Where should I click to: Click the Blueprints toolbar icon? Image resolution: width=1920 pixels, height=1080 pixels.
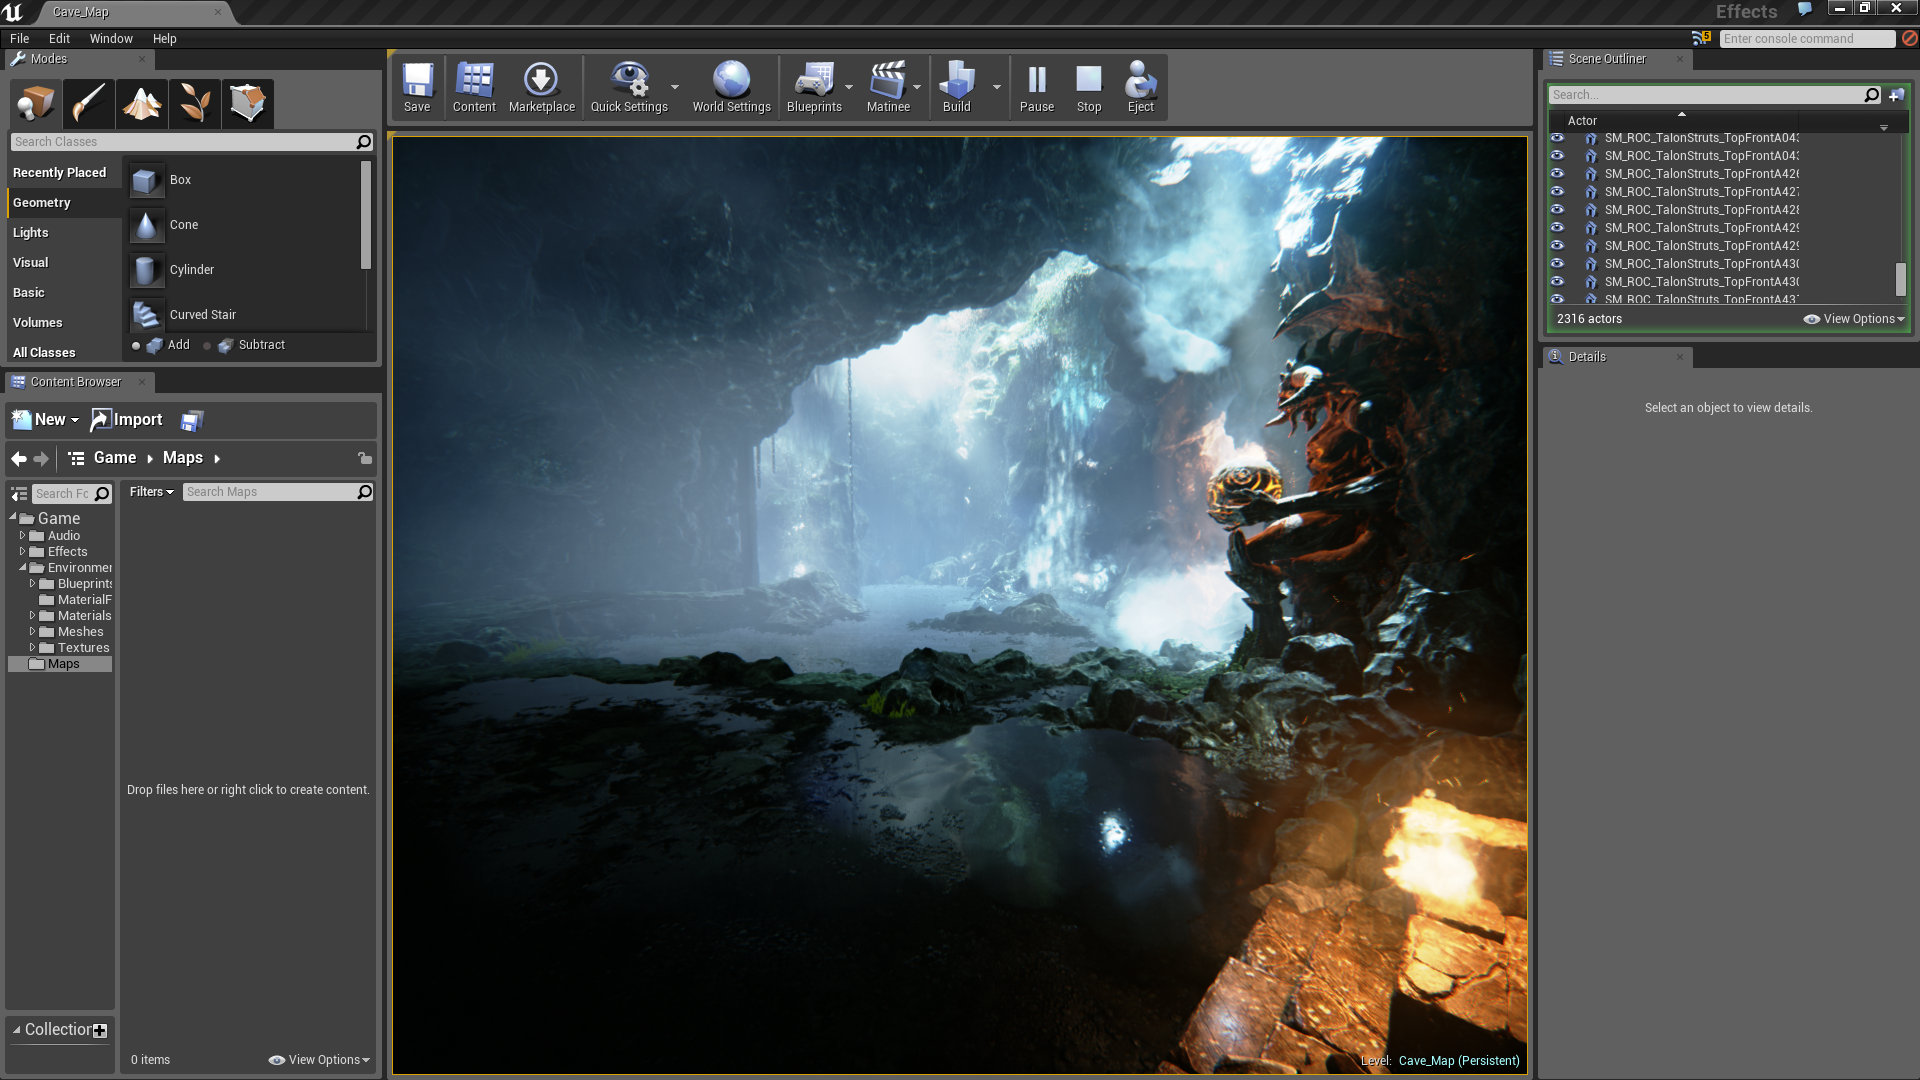pos(814,88)
